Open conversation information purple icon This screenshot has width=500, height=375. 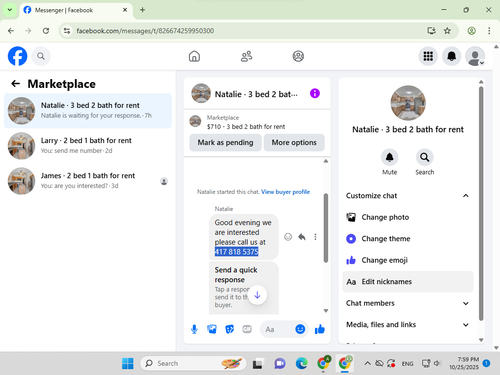315,93
